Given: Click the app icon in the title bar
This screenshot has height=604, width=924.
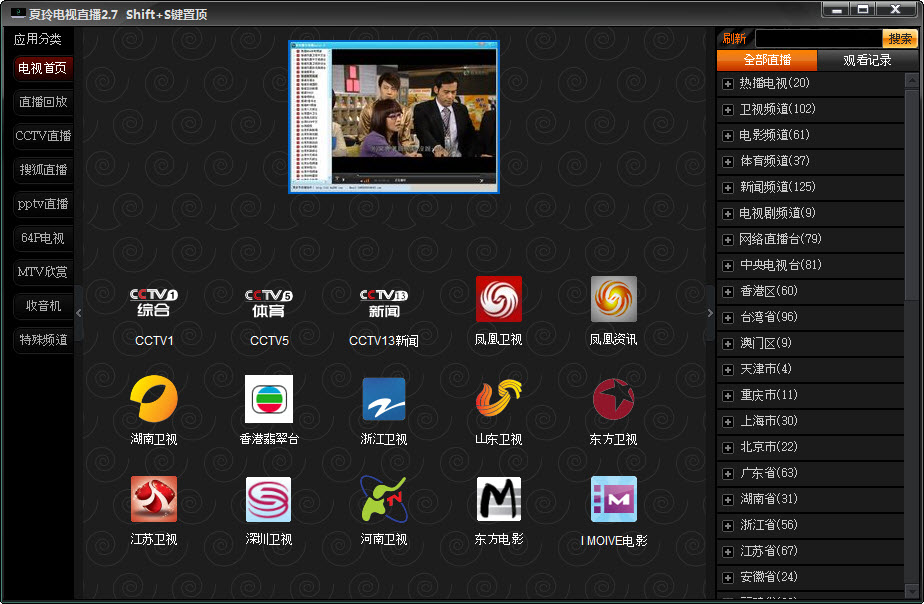Looking at the screenshot, I should point(18,13).
